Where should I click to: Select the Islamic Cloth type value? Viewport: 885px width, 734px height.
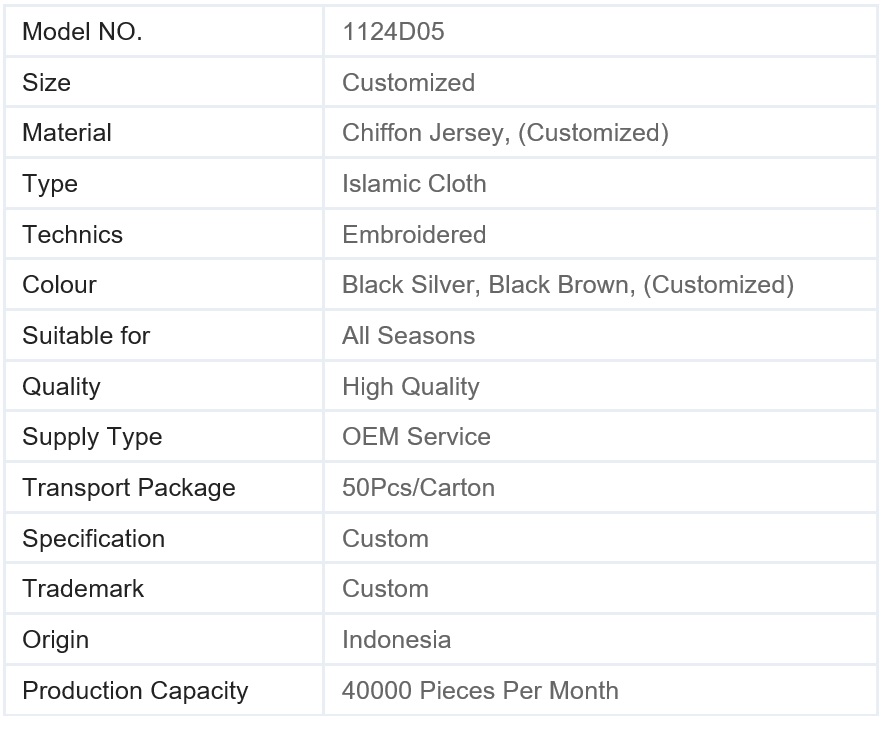coord(414,184)
